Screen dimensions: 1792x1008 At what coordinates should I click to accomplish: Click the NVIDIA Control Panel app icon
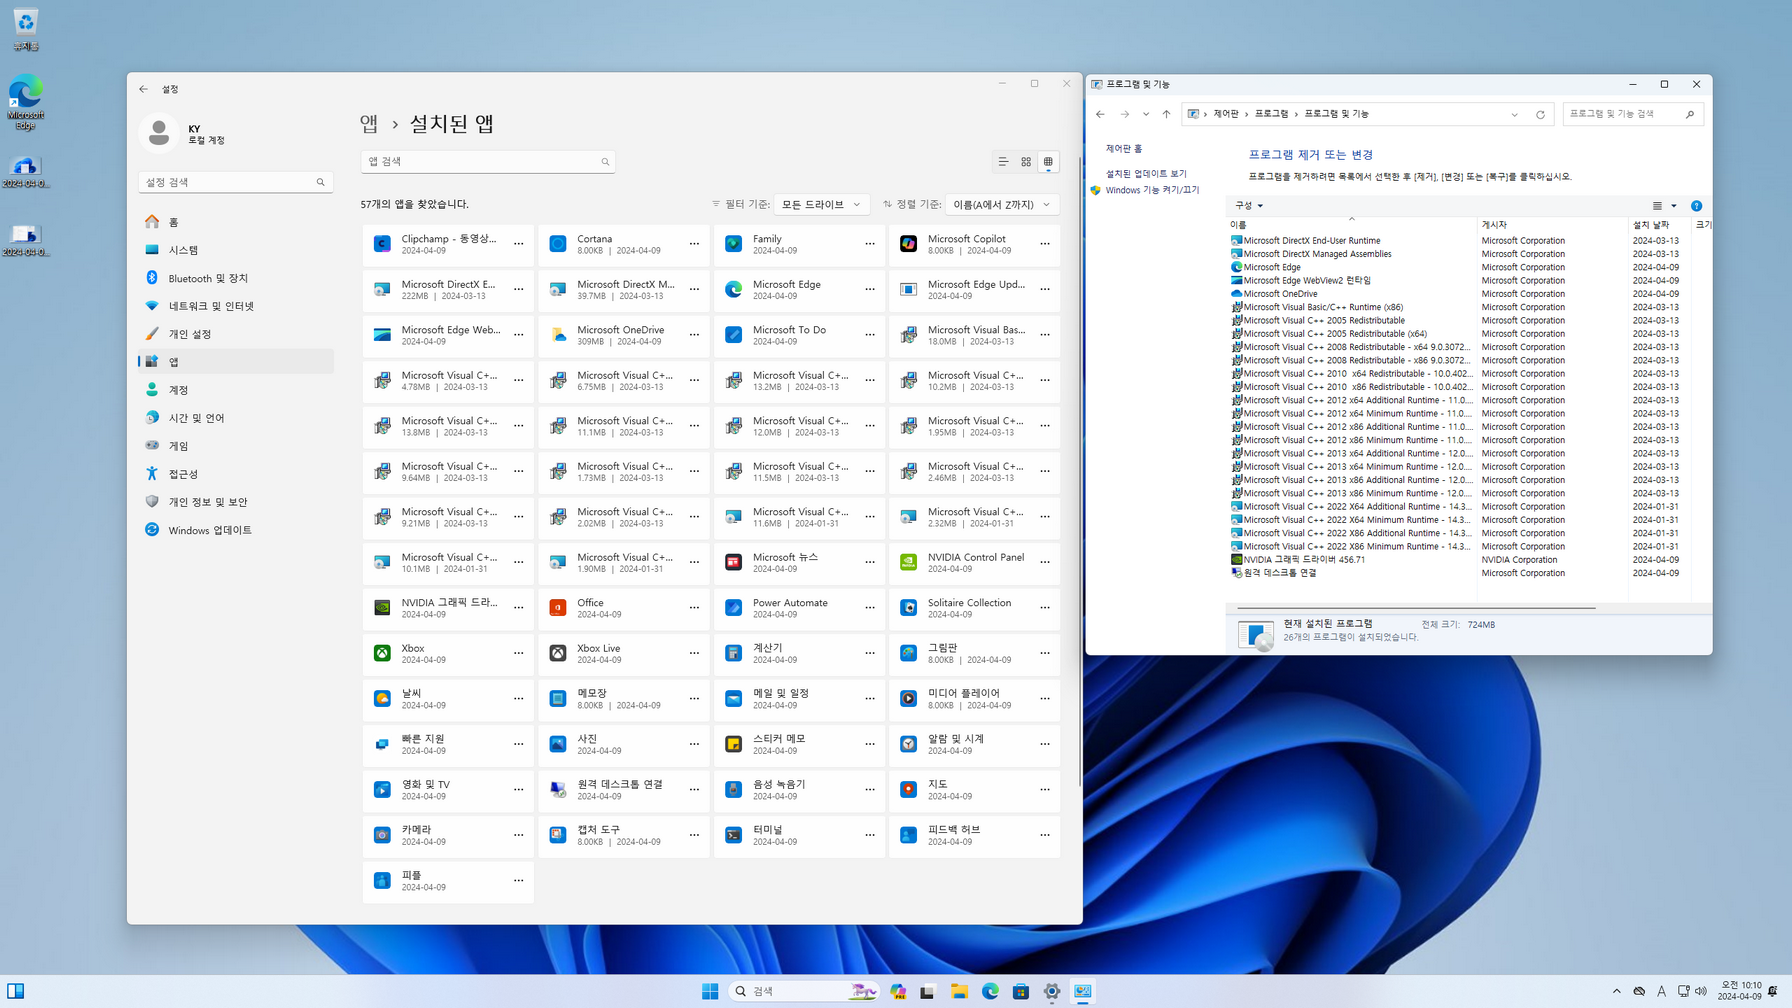tap(908, 562)
